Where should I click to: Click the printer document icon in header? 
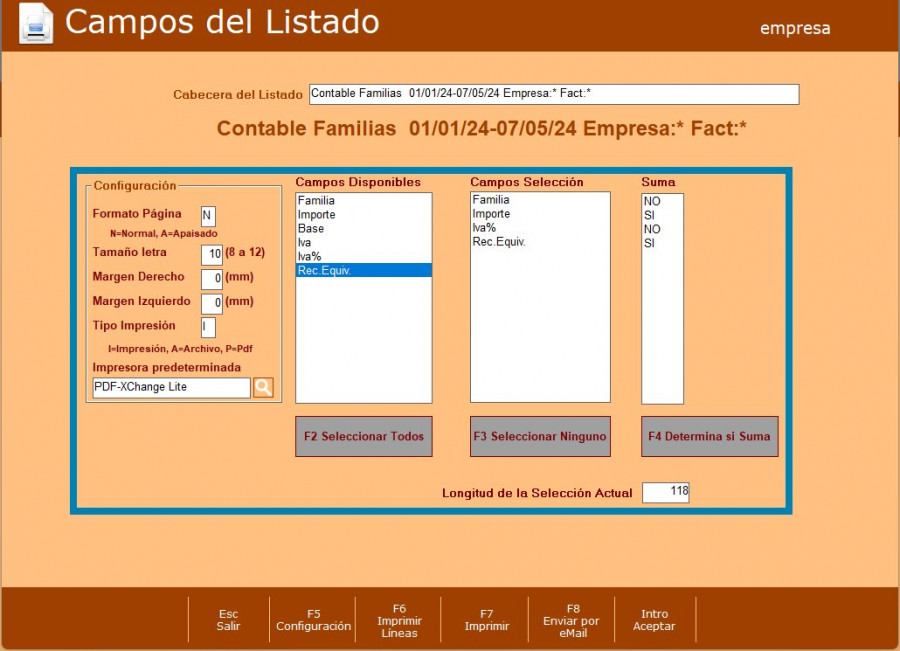click(x=36, y=24)
